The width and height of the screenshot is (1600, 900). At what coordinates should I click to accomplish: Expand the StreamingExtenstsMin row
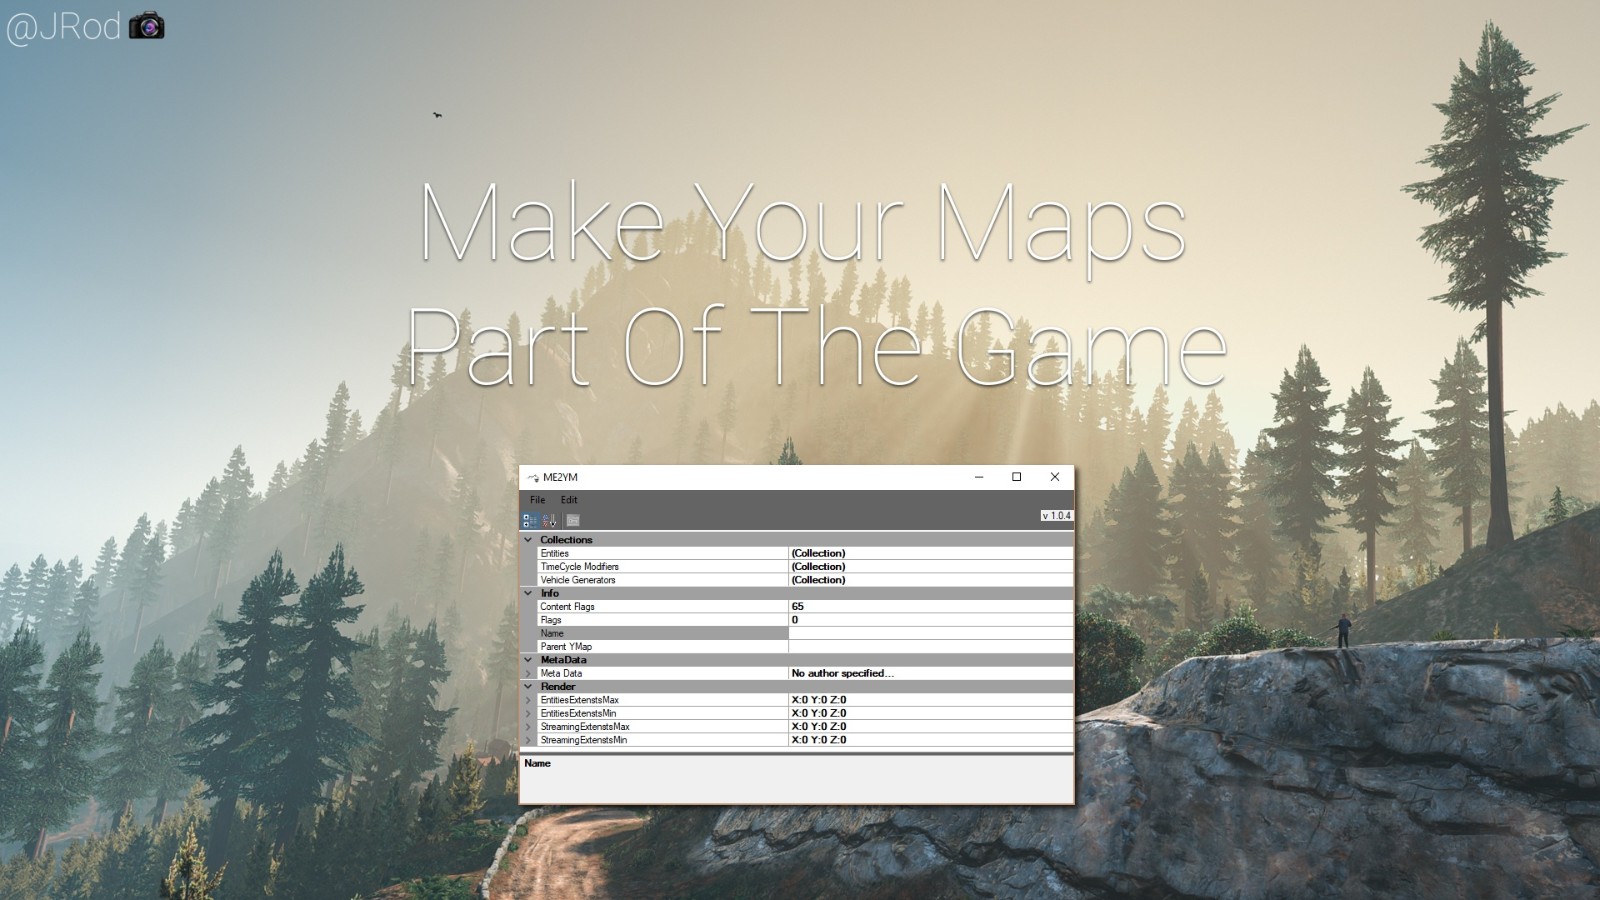coord(529,740)
